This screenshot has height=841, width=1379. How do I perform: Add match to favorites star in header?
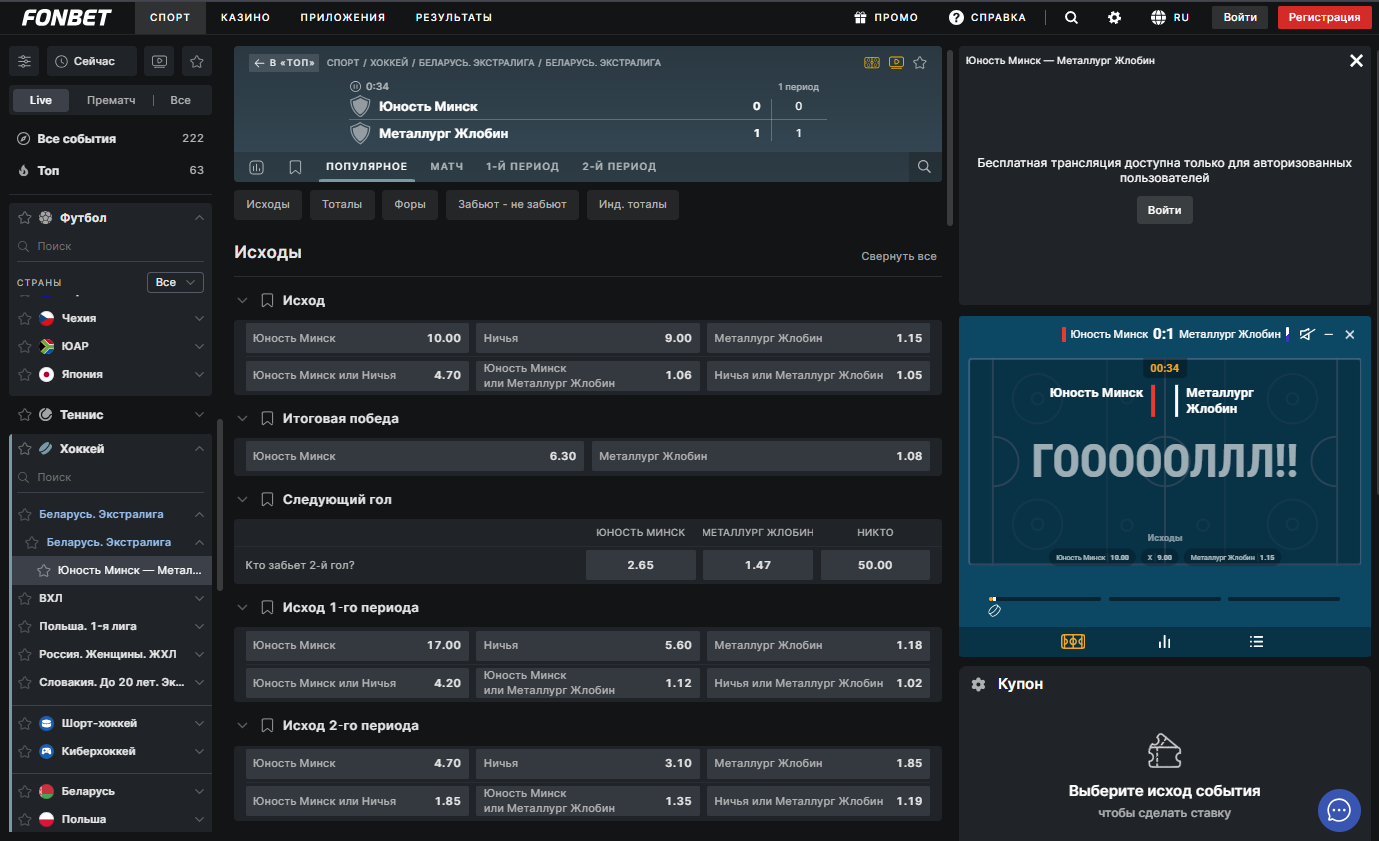(920, 62)
